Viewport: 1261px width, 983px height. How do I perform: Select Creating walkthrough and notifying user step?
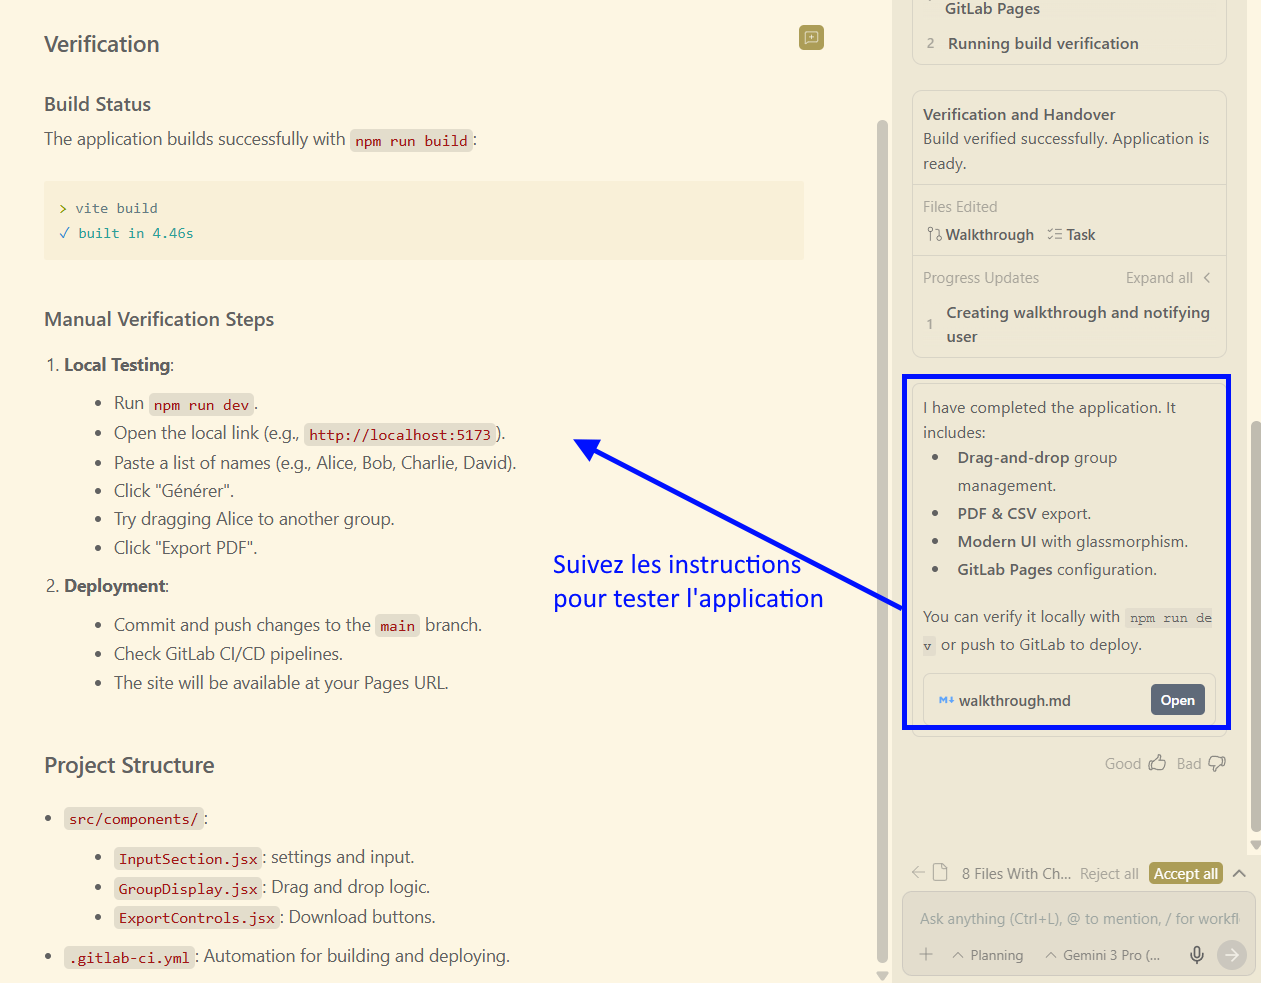pyautogui.click(x=1077, y=325)
